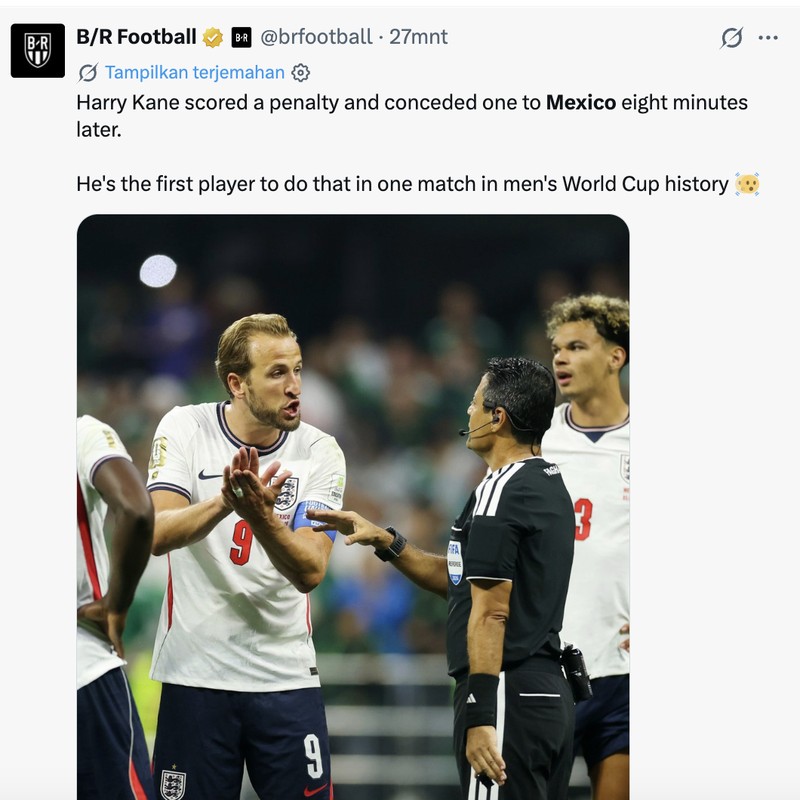Open translation settings gear icon
The width and height of the screenshot is (800, 800).
tap(301, 73)
